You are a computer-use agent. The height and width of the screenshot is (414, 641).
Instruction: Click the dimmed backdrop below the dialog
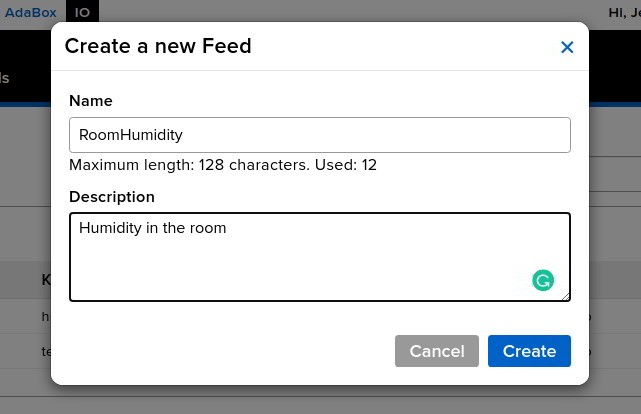(320, 401)
